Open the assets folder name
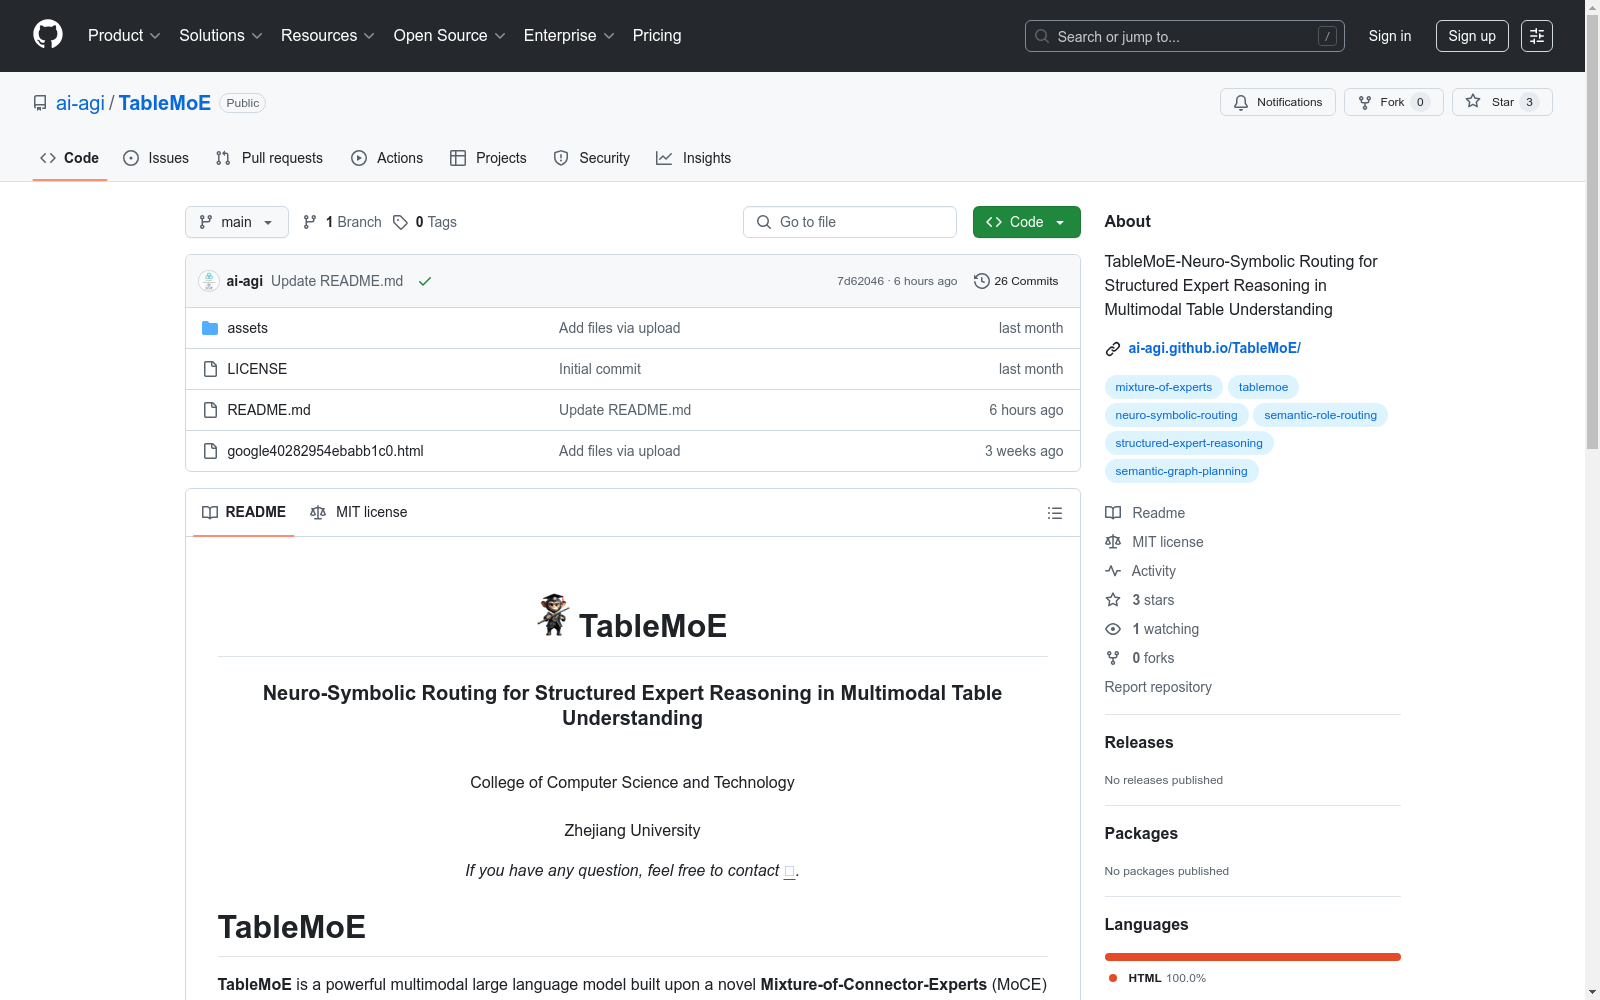The image size is (1600, 1000). (247, 328)
